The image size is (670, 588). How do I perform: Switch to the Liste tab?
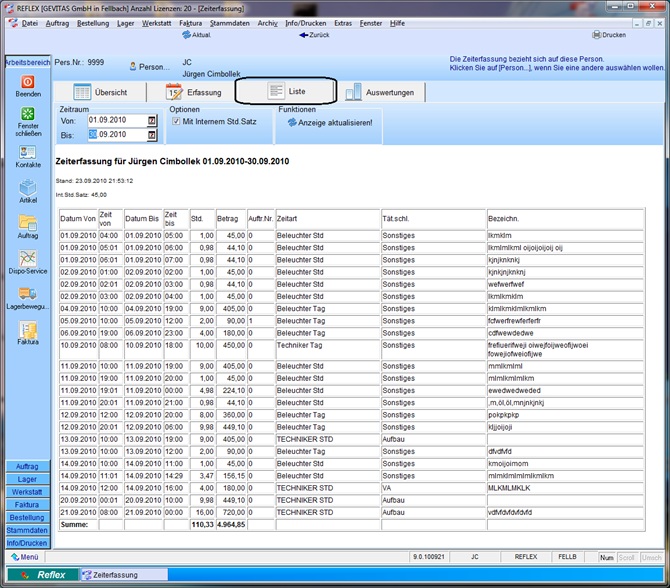(286, 91)
